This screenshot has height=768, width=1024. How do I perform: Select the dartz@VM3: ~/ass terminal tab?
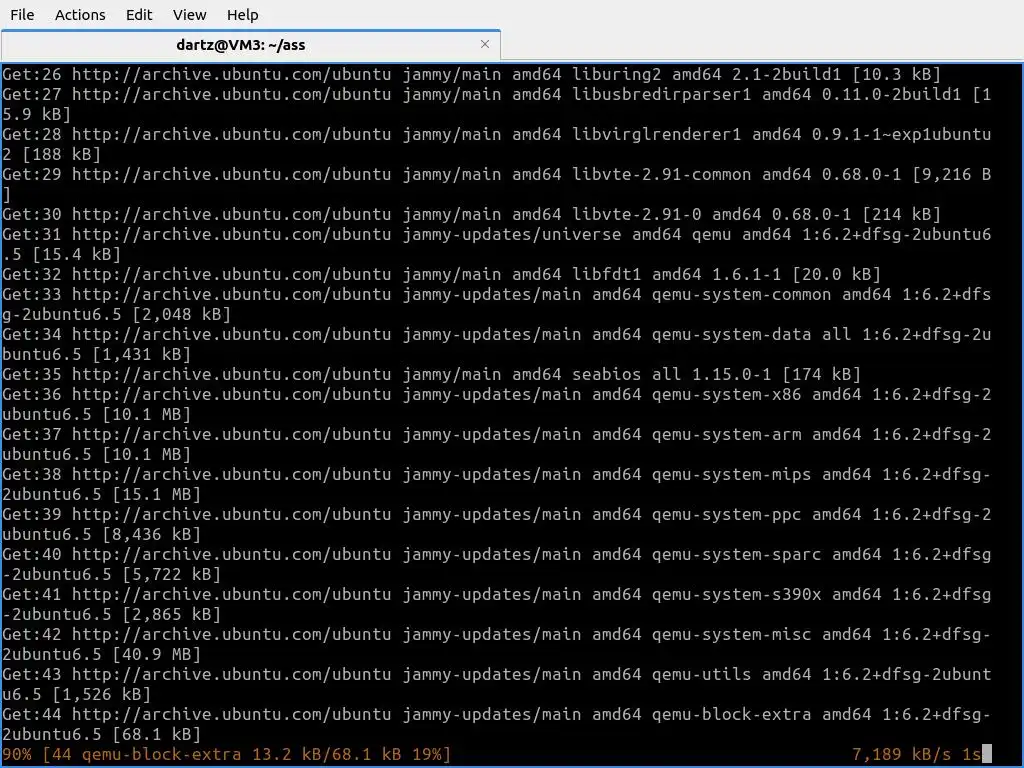240,44
